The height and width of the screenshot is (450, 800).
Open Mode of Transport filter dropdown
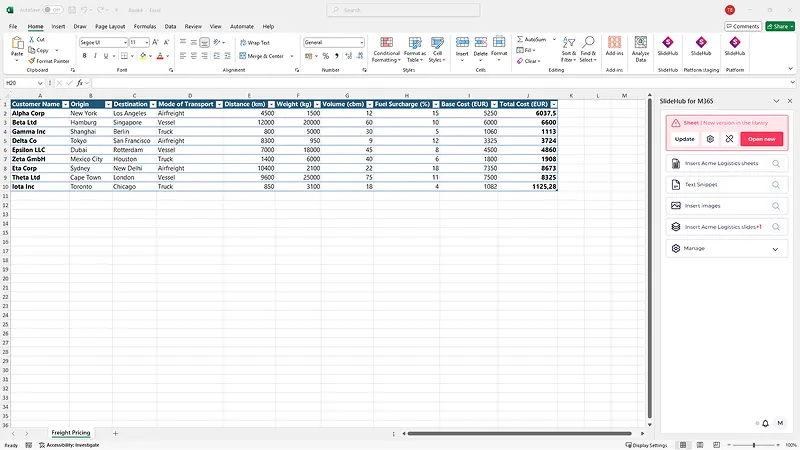219,104
